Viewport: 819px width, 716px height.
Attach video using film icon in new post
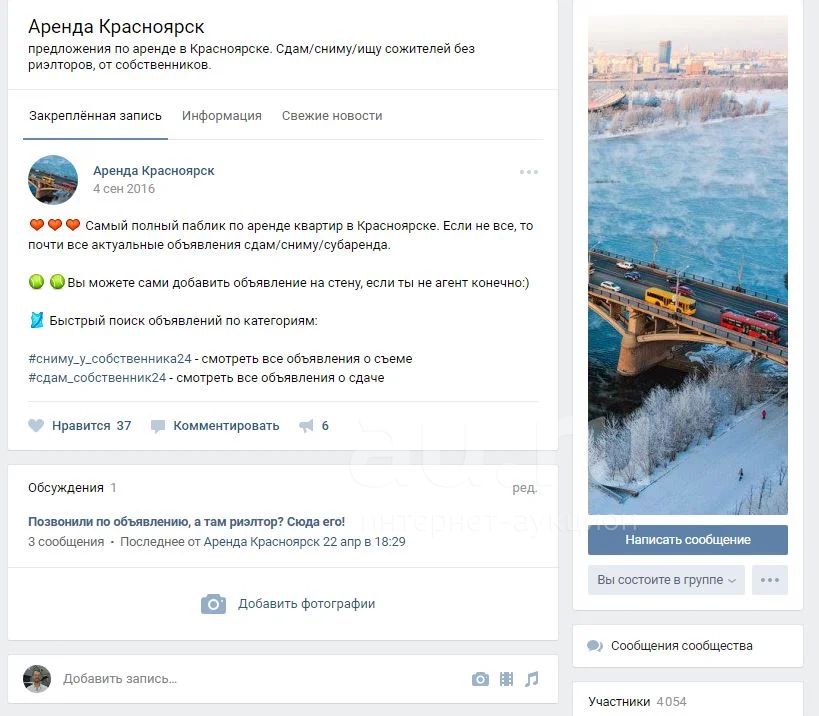coord(506,679)
